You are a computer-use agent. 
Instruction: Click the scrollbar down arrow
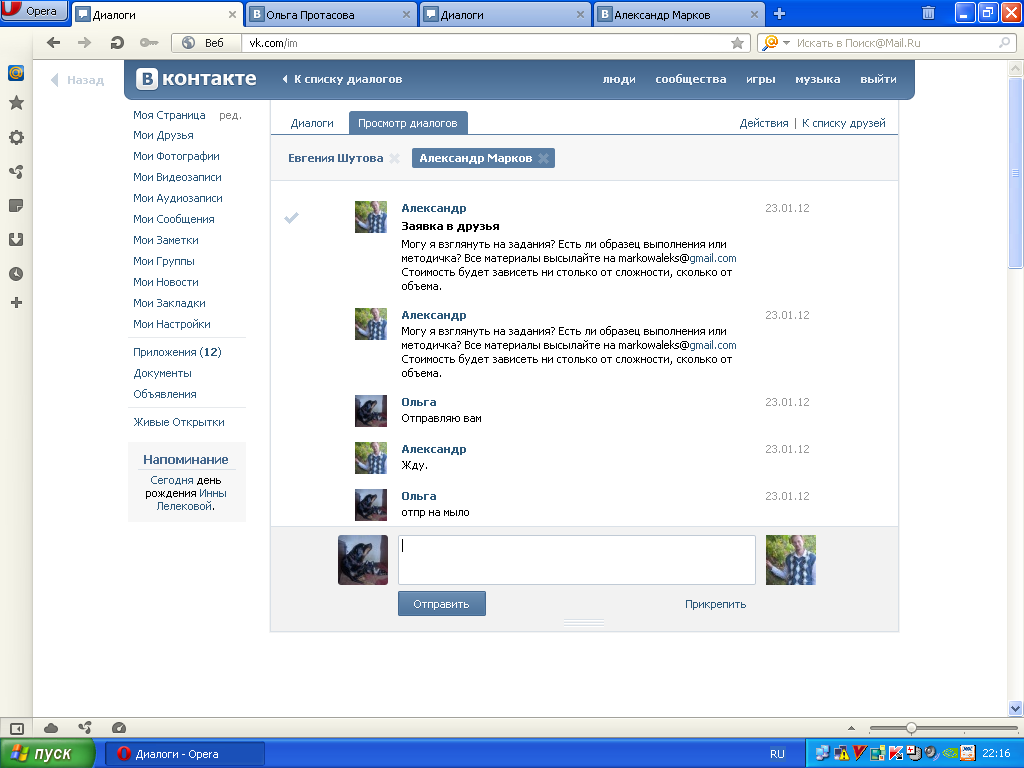pyautogui.click(x=1015, y=708)
